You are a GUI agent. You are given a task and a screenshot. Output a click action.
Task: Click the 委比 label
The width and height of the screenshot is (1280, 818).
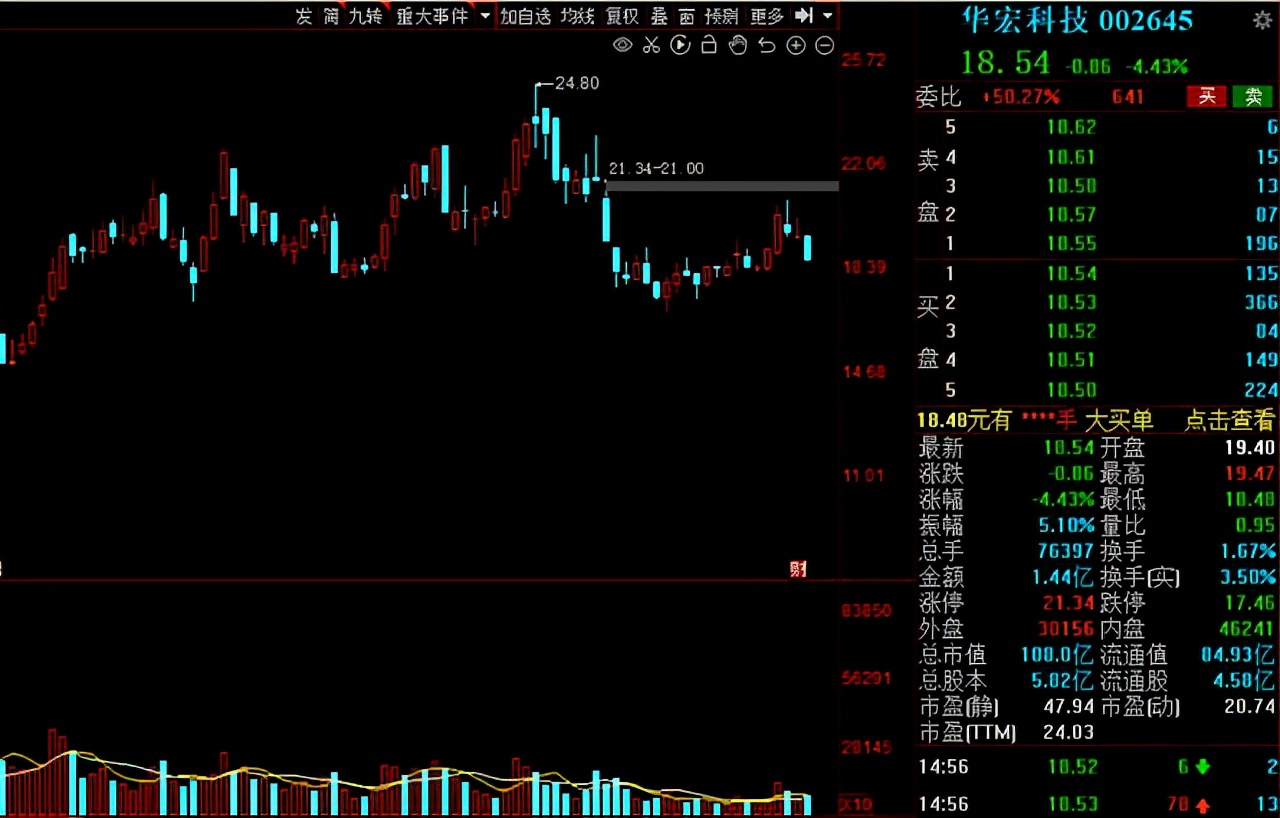[x=939, y=96]
